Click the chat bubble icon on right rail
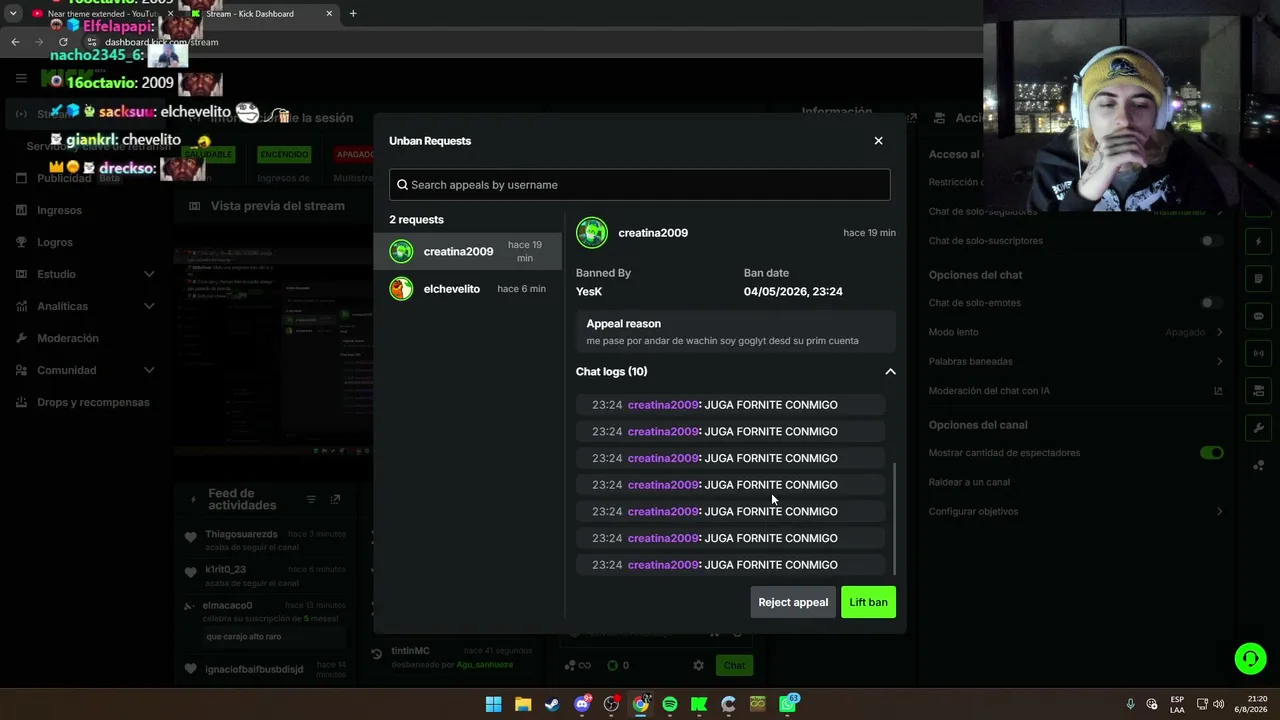This screenshot has height=720, width=1280. pyautogui.click(x=1259, y=316)
